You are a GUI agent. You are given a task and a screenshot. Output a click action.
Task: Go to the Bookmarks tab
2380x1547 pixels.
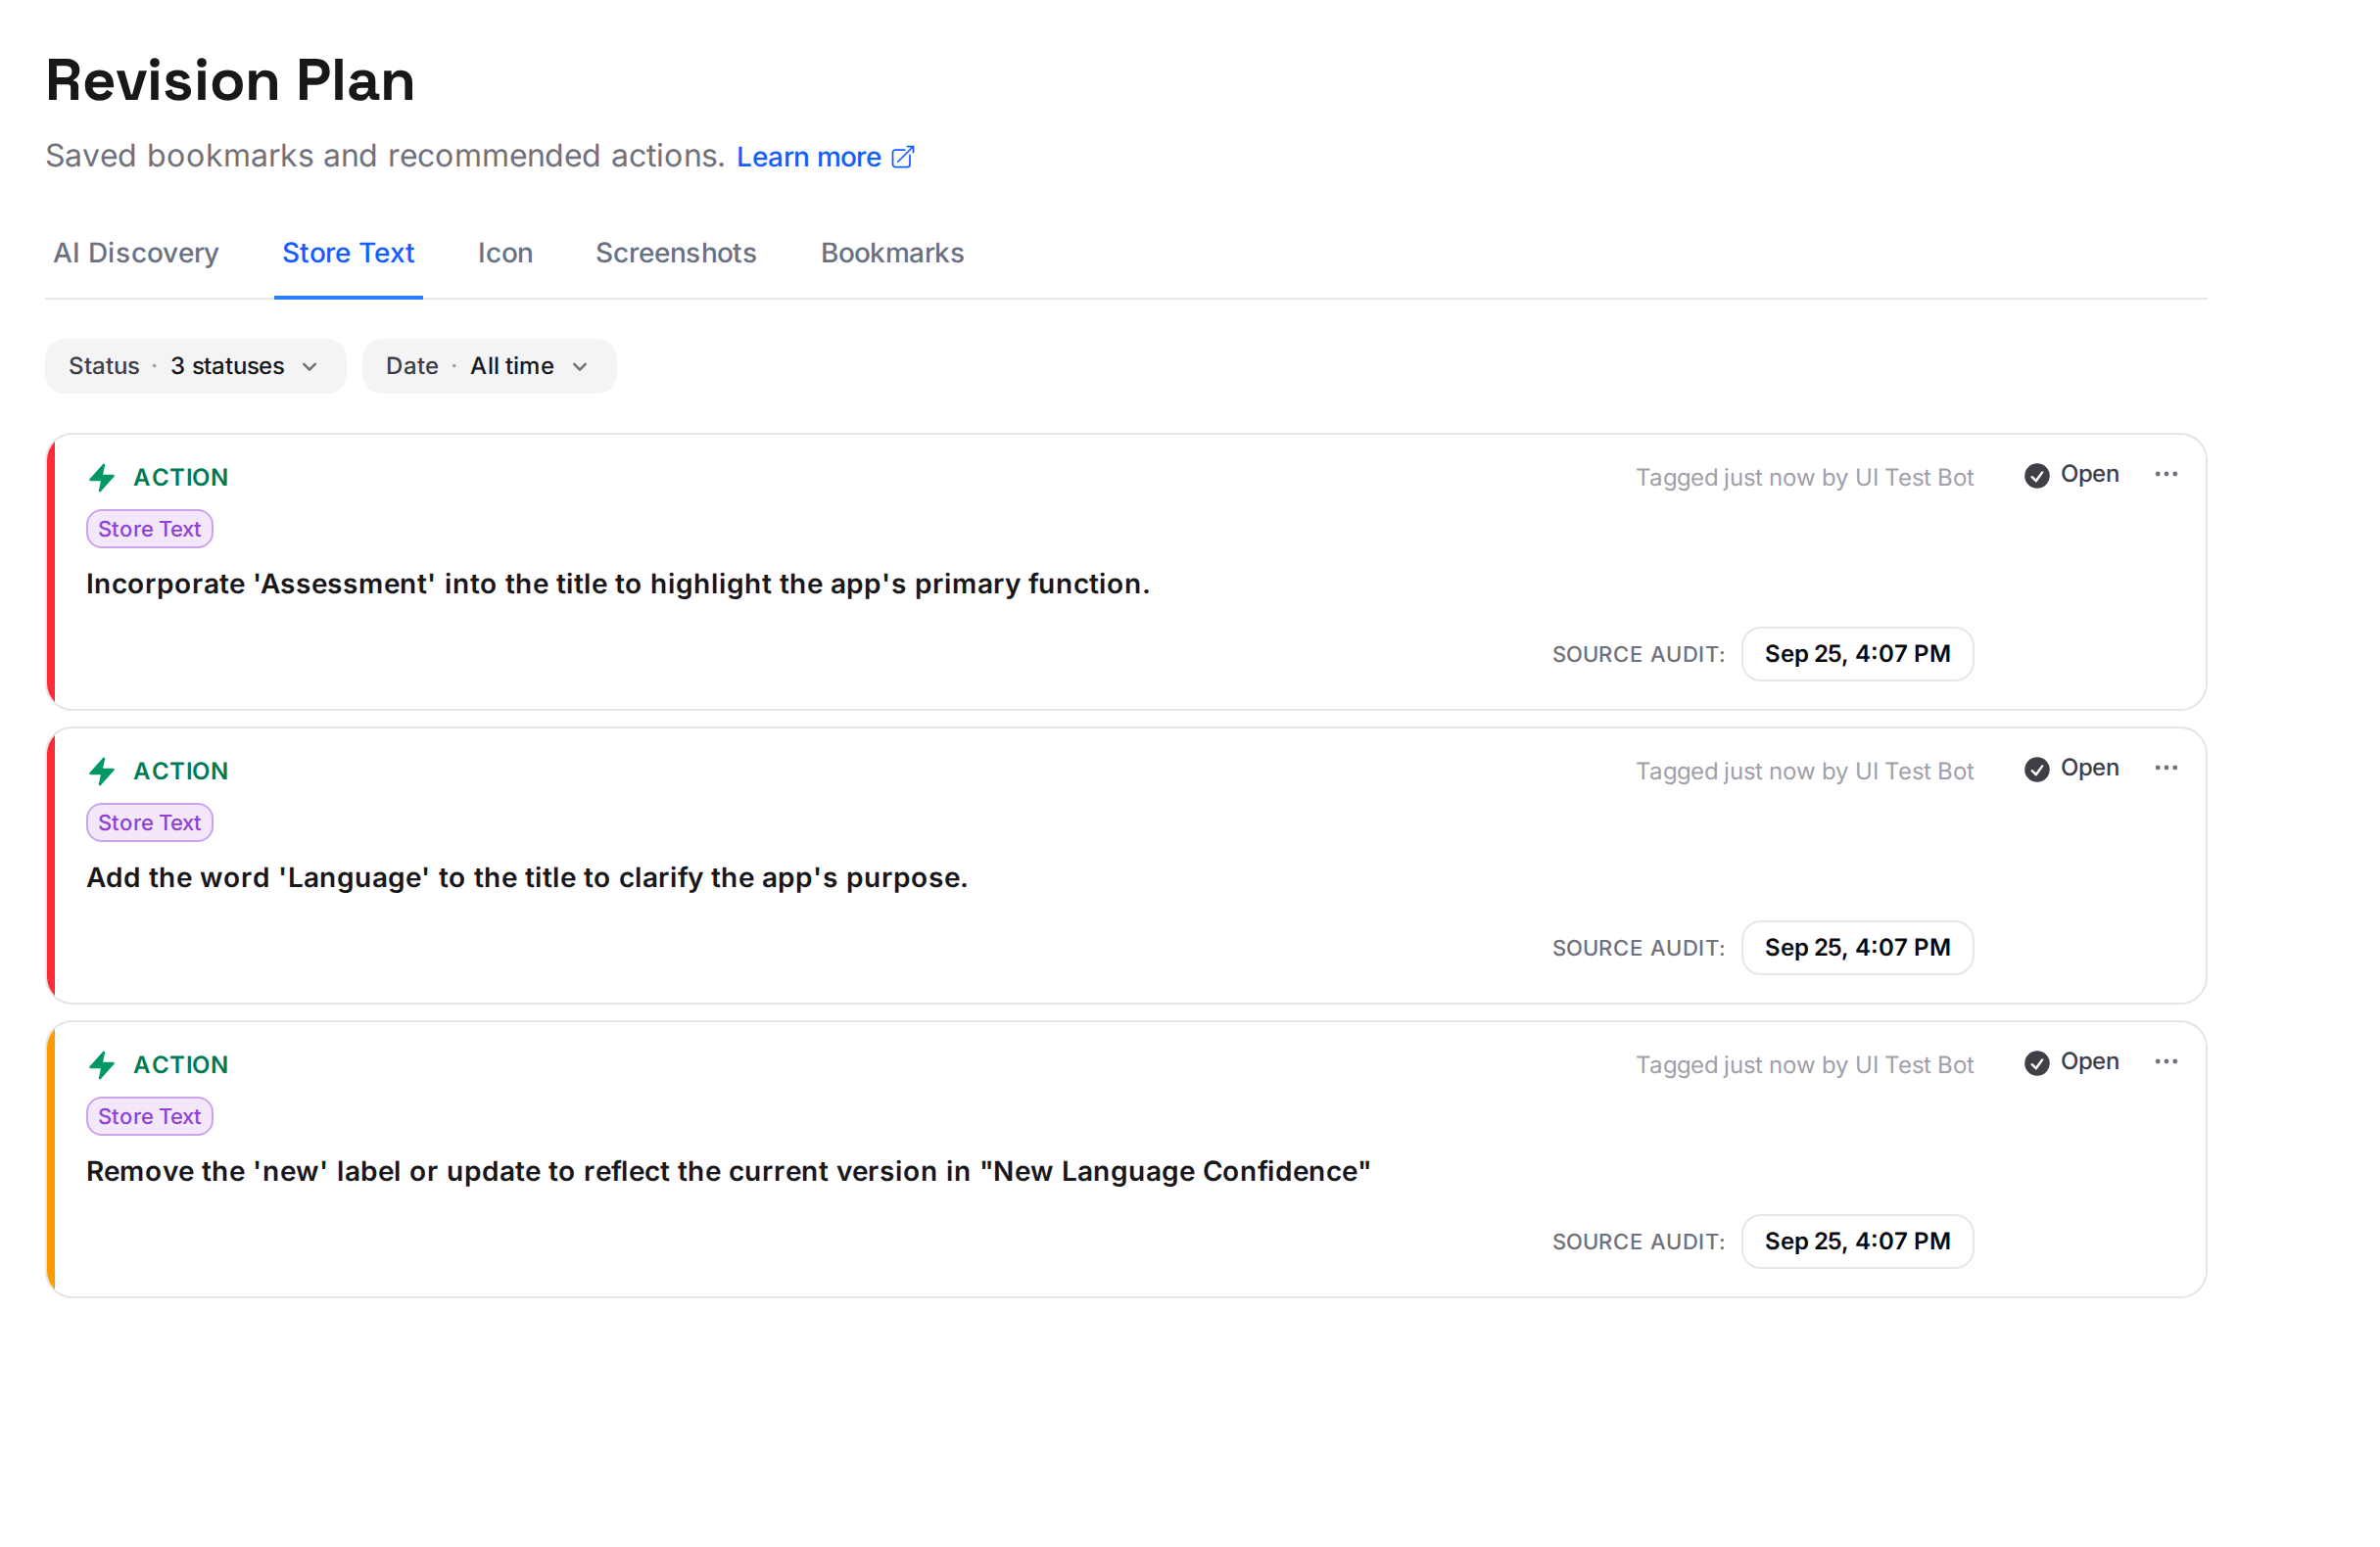click(x=892, y=253)
